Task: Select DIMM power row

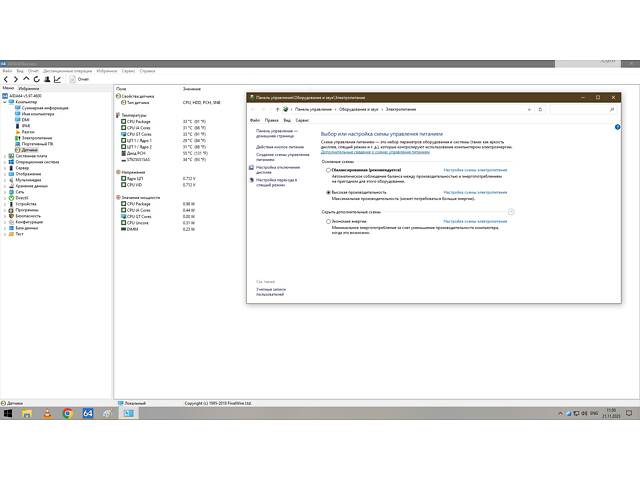Action: [x=159, y=229]
